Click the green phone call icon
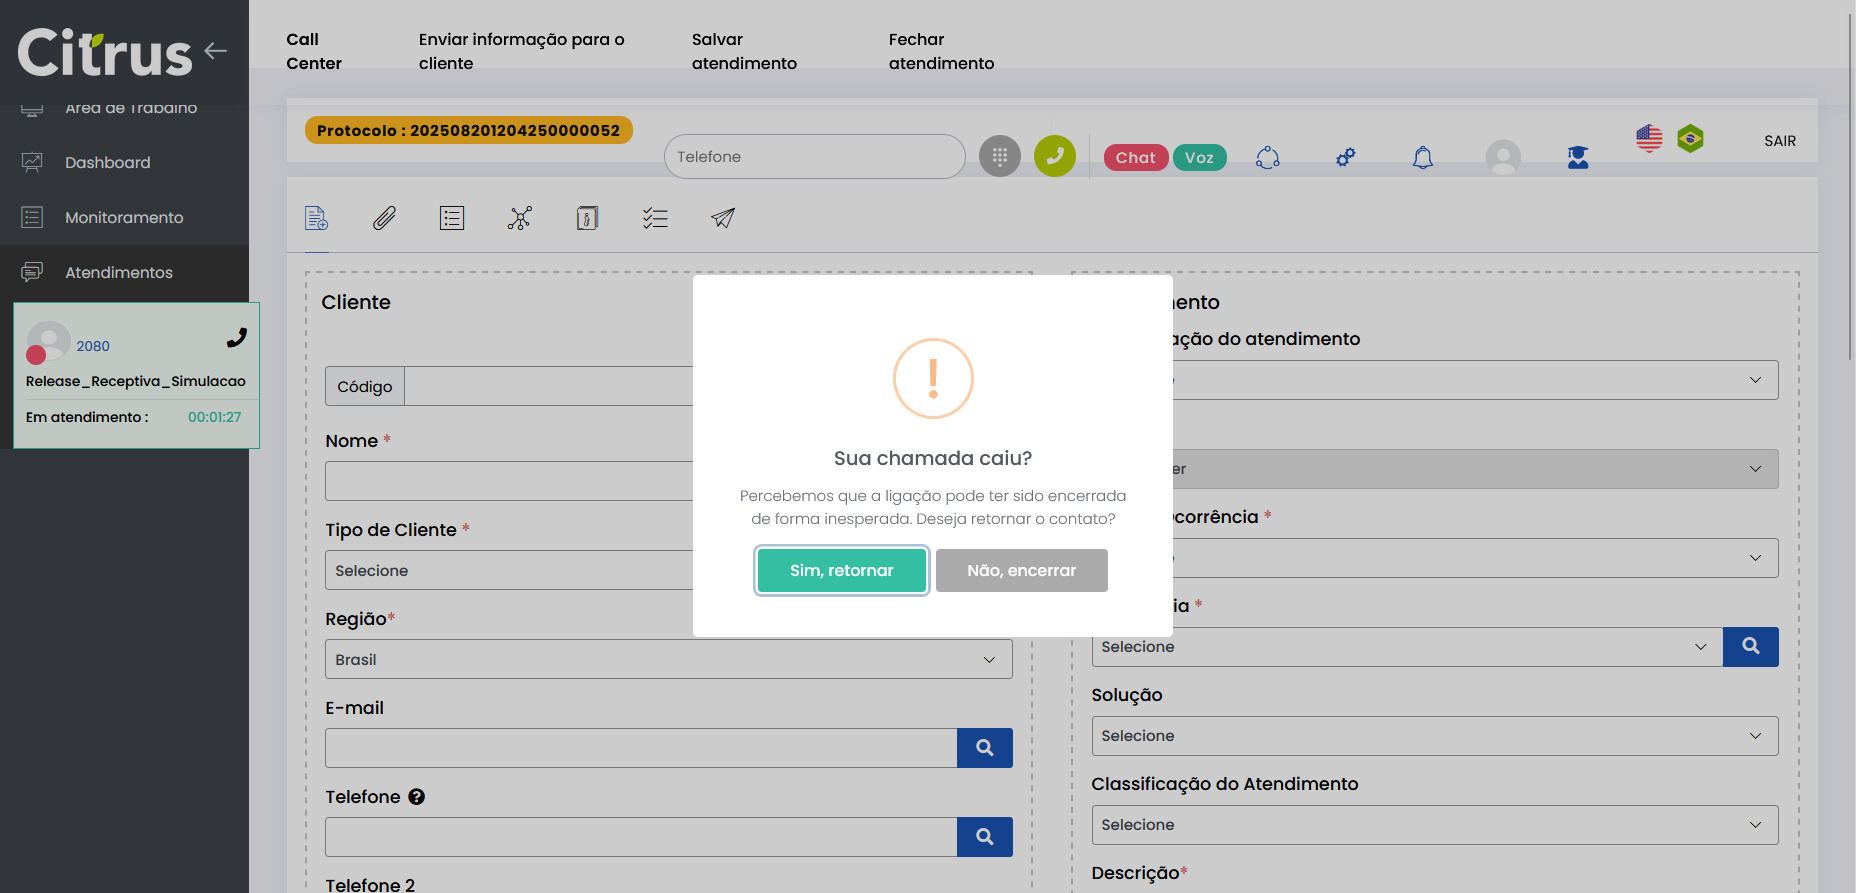Screen dimensions: 1856x893 coord(1054,156)
